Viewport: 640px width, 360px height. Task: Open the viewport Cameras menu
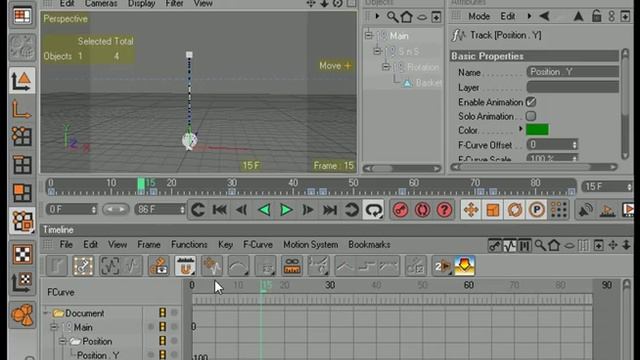point(101,4)
